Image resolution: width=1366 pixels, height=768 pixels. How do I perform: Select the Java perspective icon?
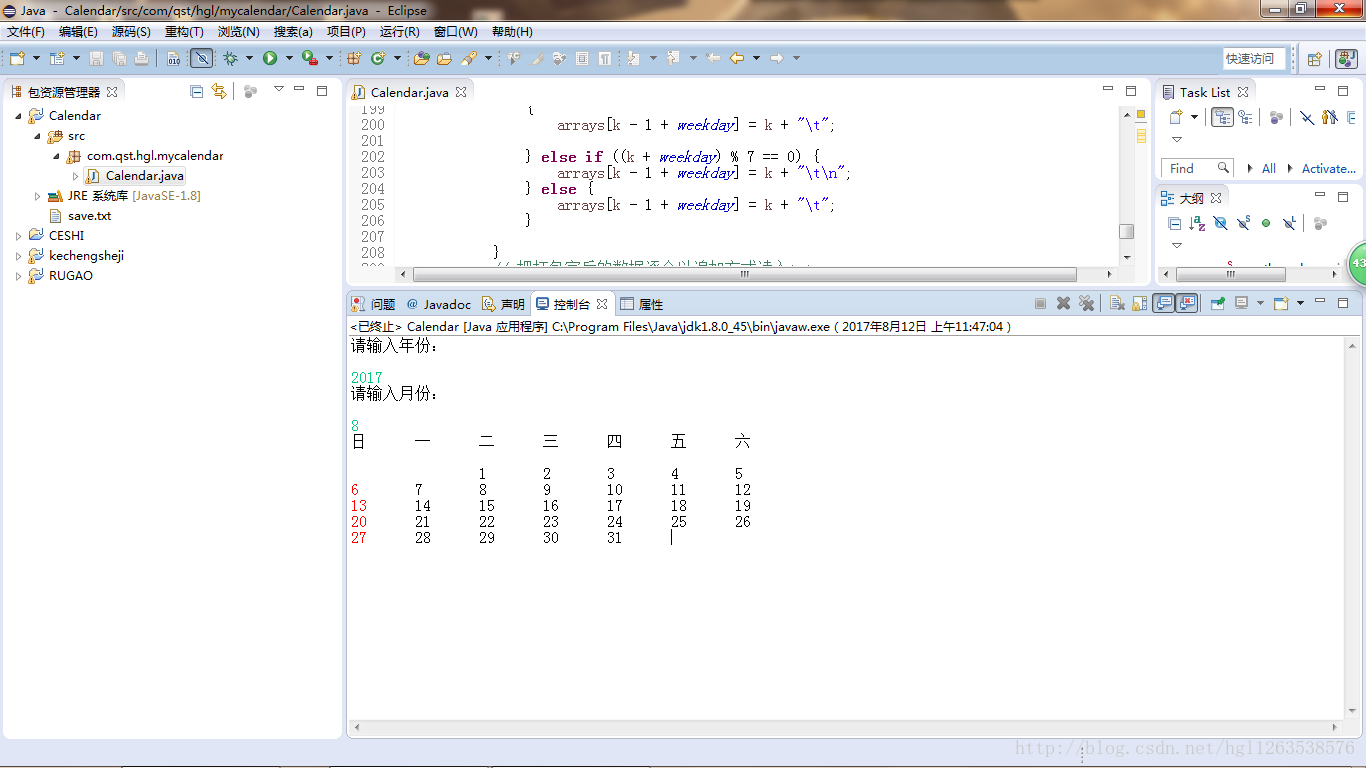[x=1346, y=59]
